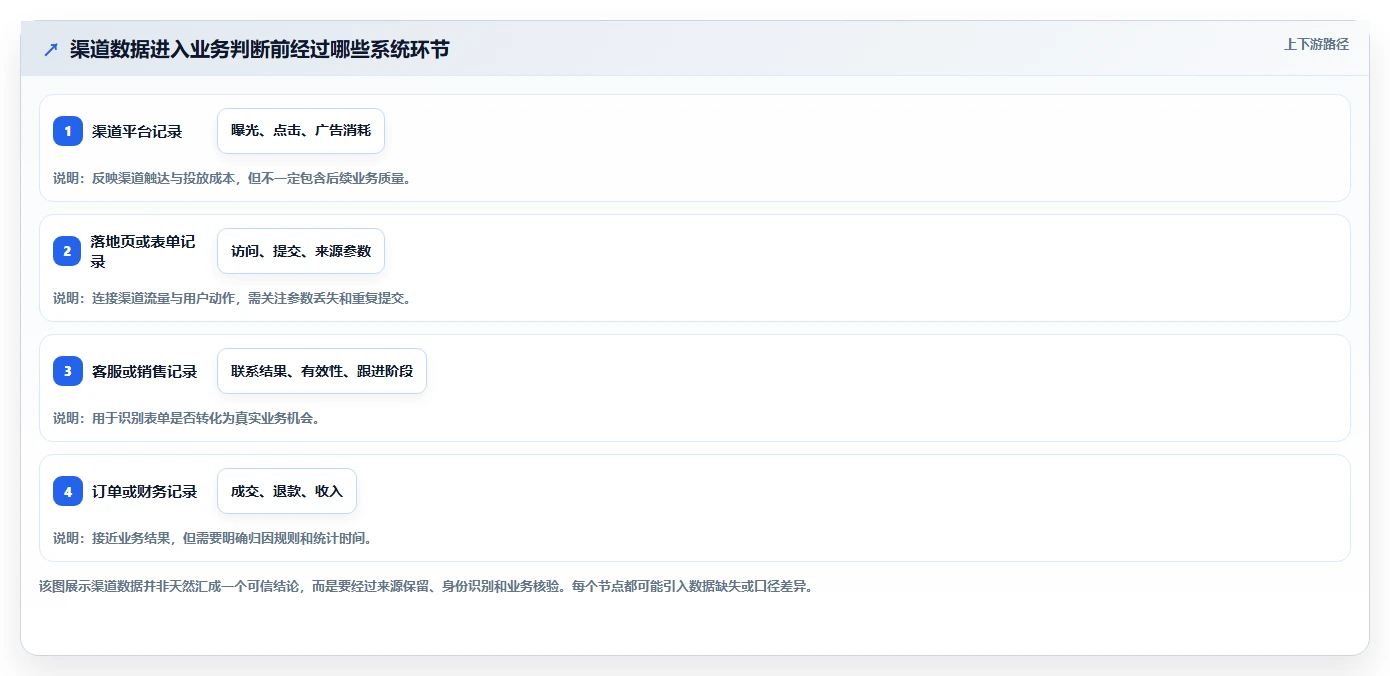1390x676 pixels.
Task: Select the 访问、提交、来源参数 chip
Action: 301,251
